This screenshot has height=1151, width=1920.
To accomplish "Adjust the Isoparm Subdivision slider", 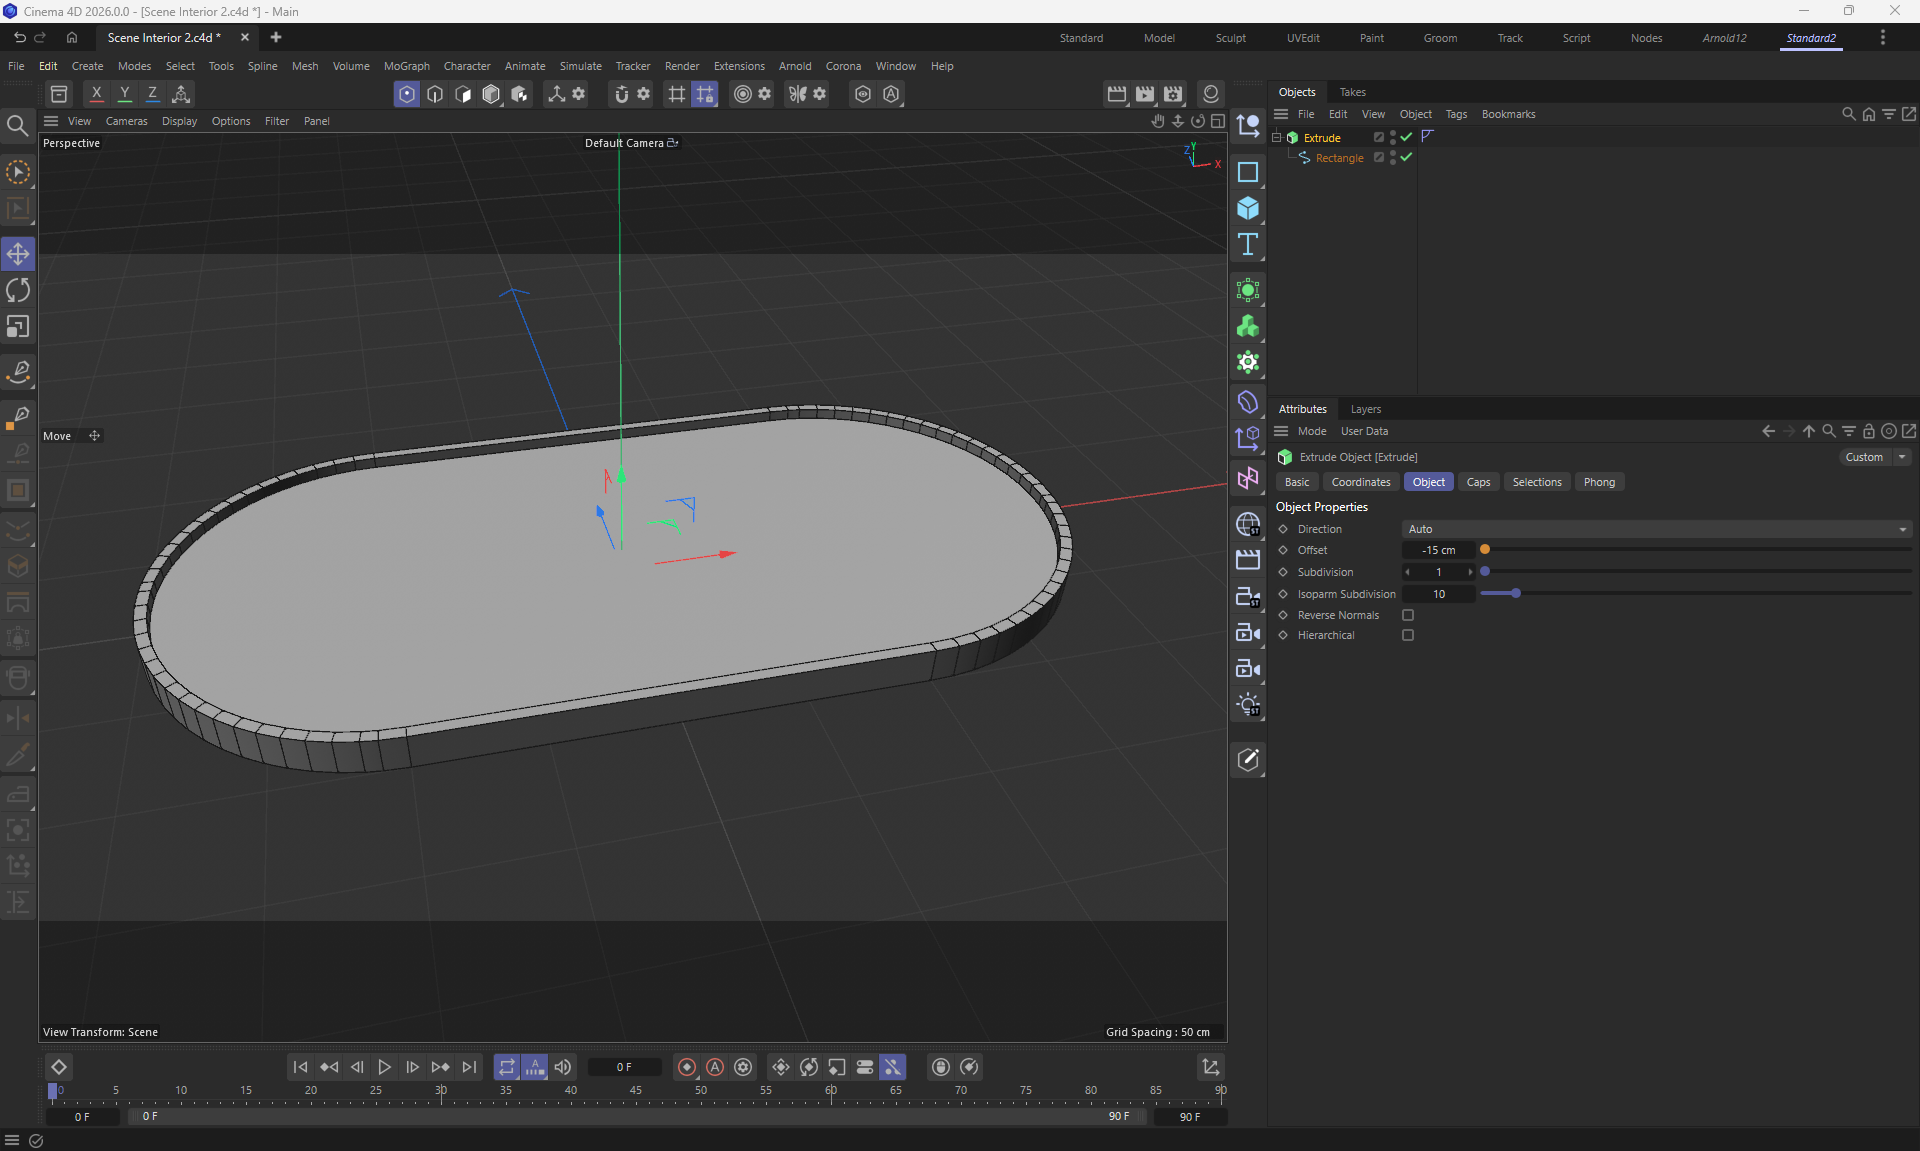I will (1516, 594).
